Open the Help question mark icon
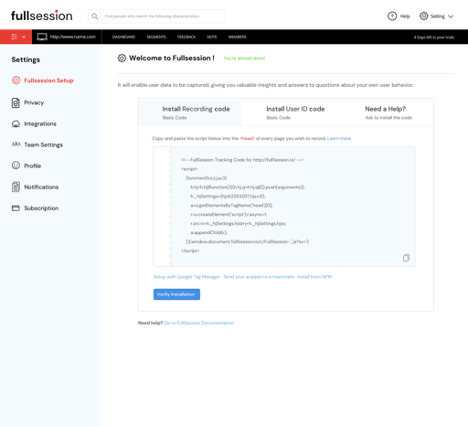The width and height of the screenshot is (468, 427). [392, 16]
